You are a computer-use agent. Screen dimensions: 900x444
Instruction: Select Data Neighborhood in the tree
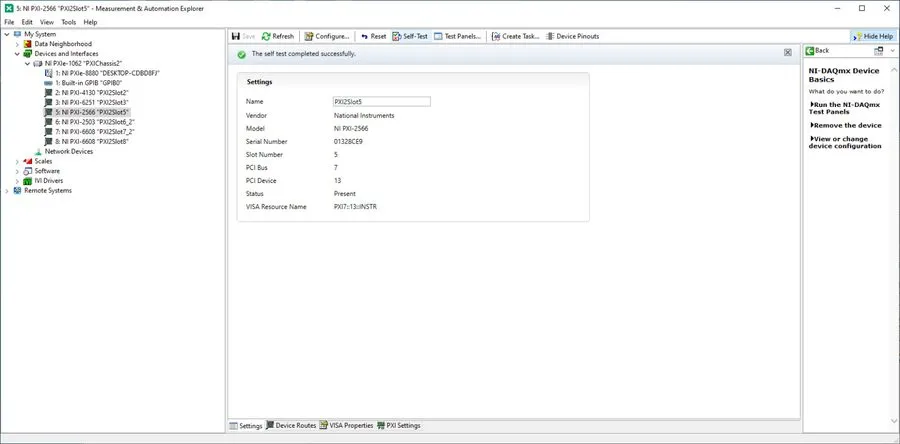(63, 44)
